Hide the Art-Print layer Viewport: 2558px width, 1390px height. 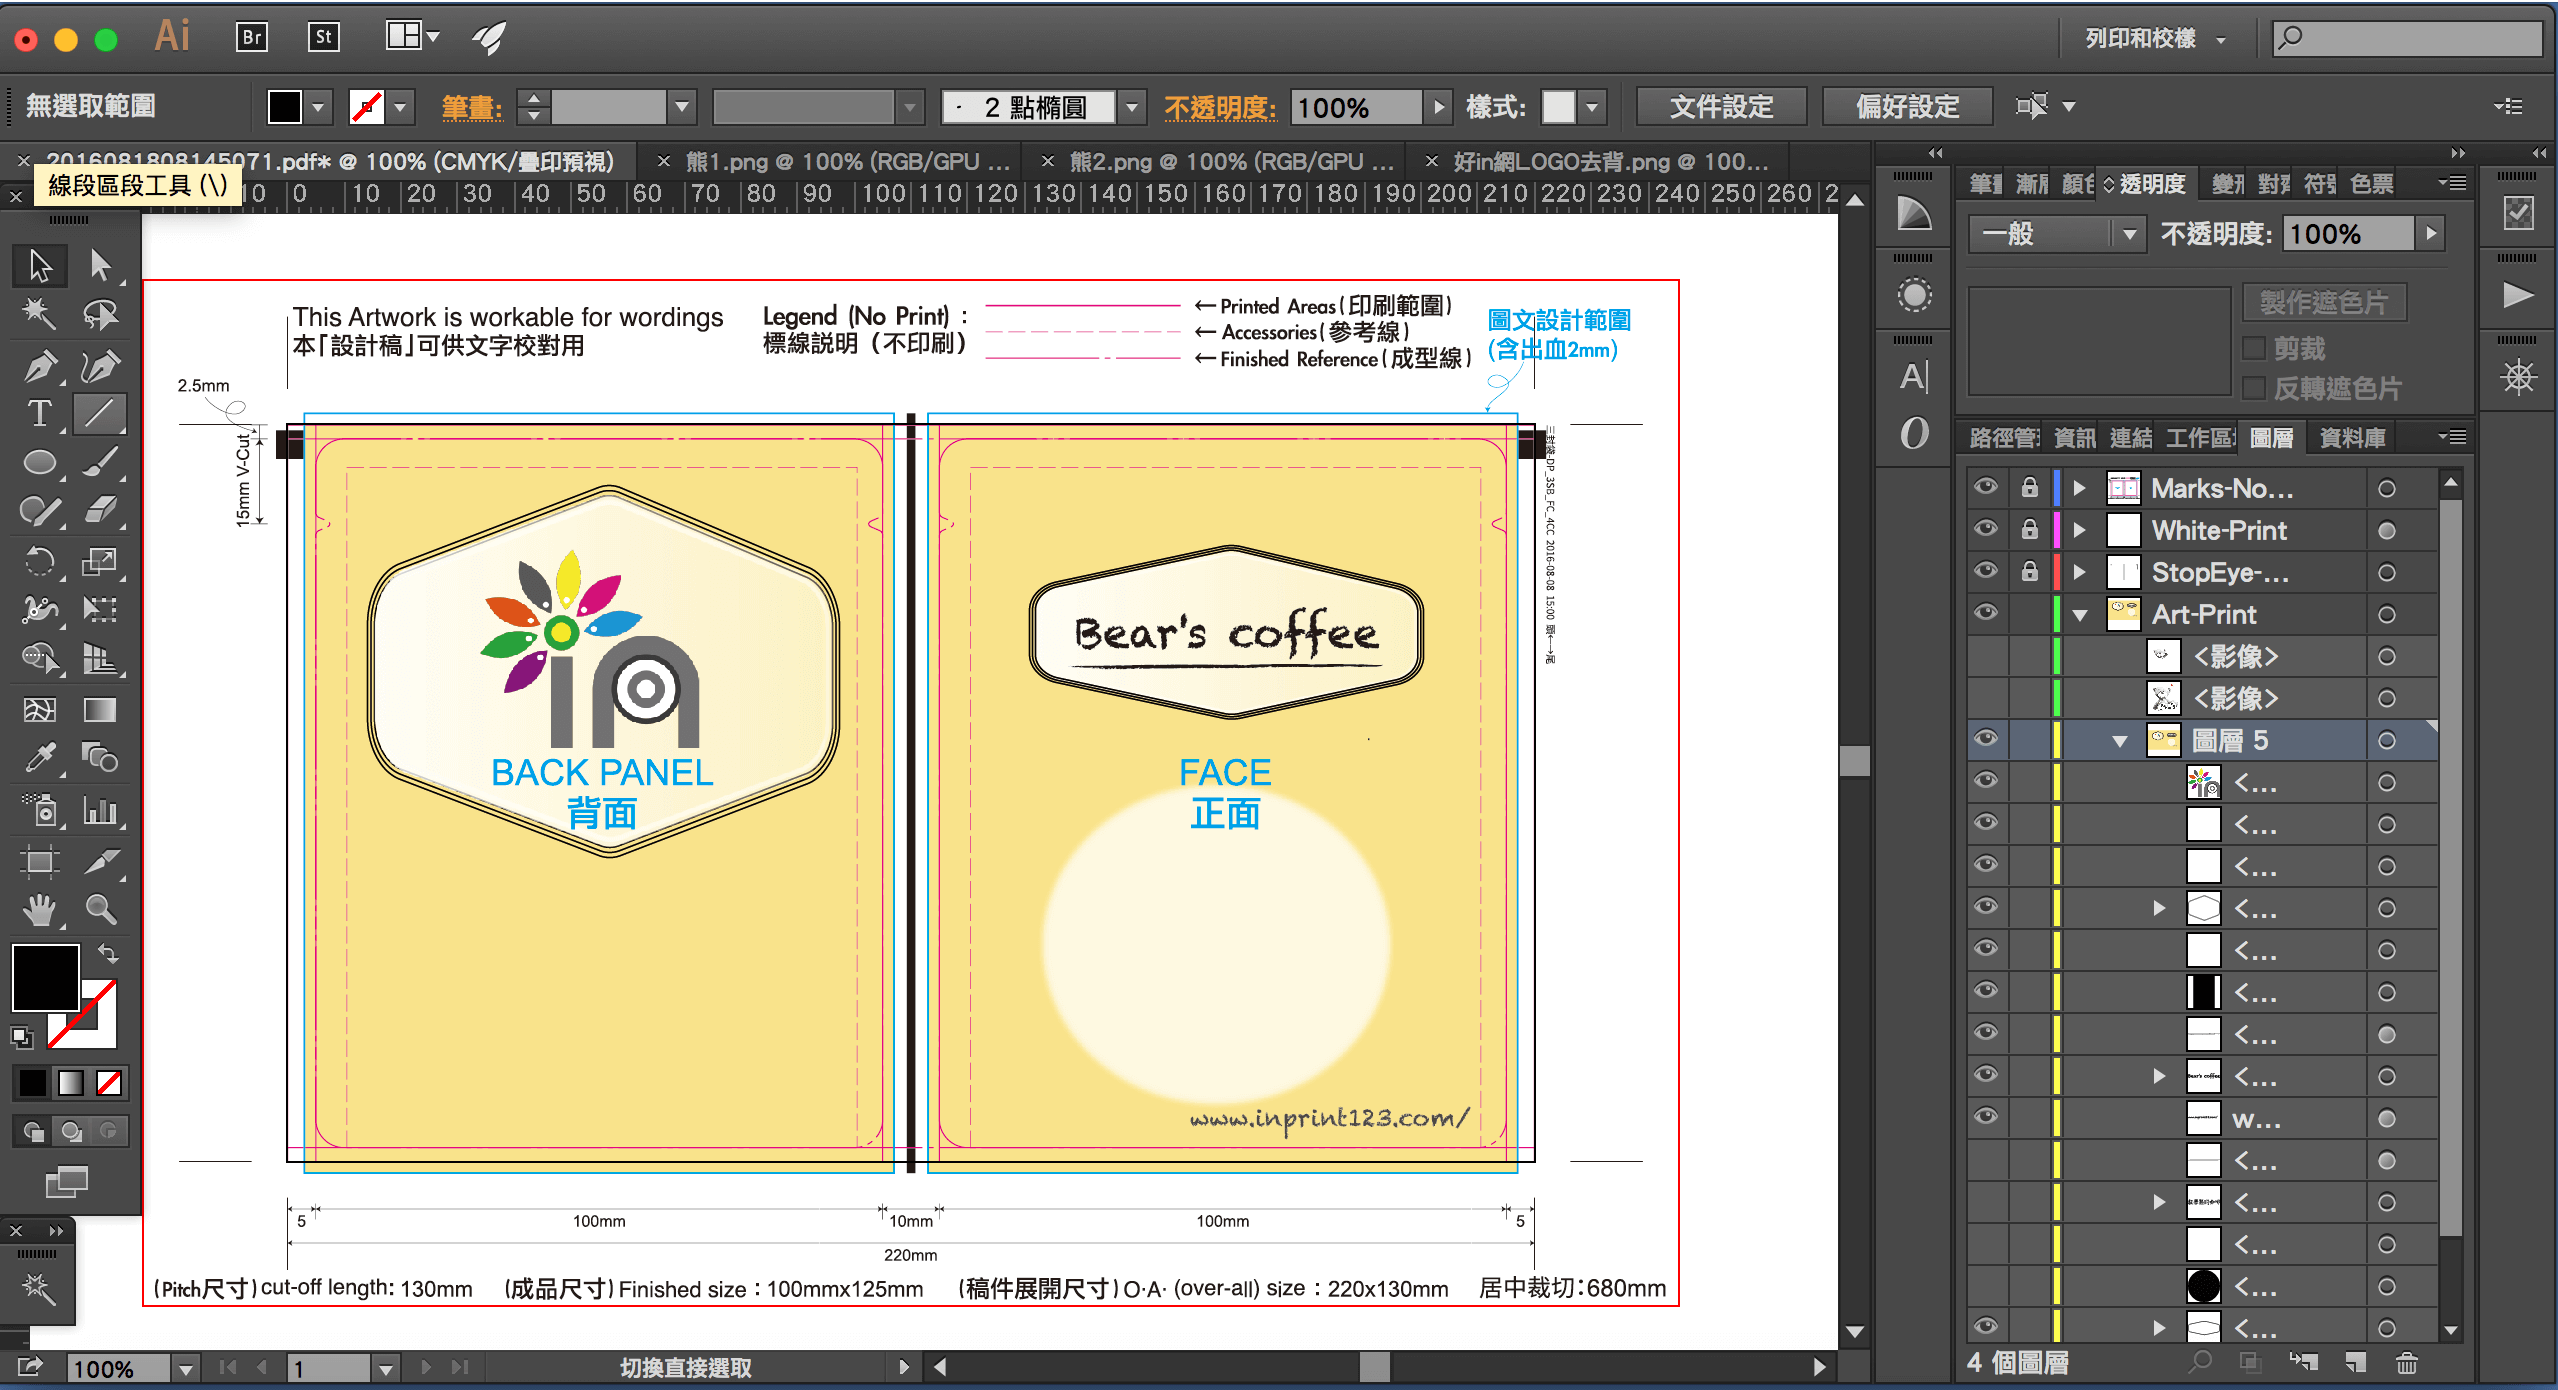pyautogui.click(x=1986, y=613)
